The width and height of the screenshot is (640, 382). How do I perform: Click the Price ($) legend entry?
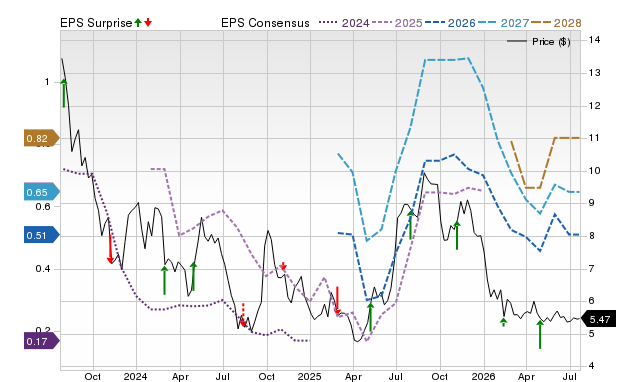pyautogui.click(x=539, y=42)
